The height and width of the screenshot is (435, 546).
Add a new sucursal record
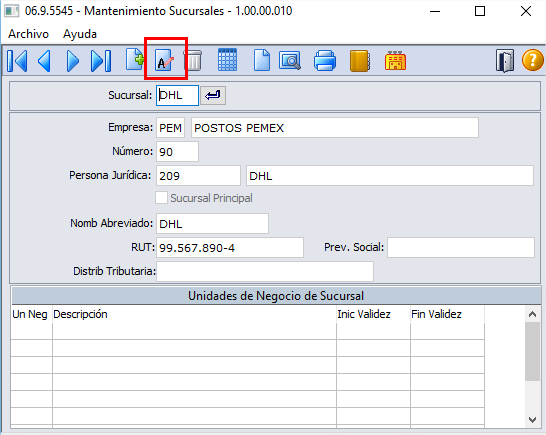pos(135,60)
